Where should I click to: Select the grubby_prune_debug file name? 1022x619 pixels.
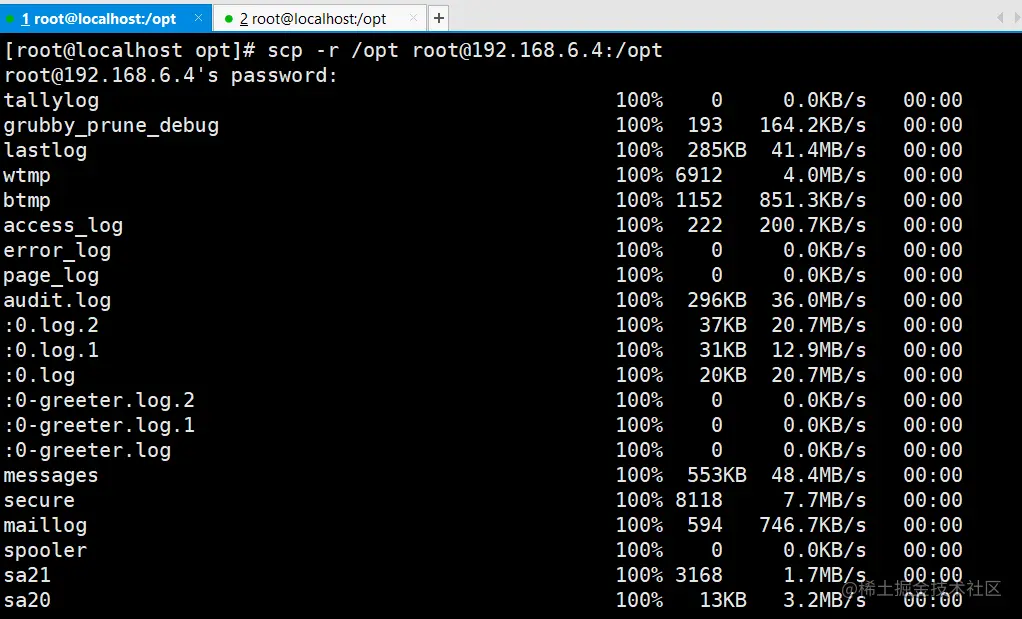pyautogui.click(x=111, y=125)
